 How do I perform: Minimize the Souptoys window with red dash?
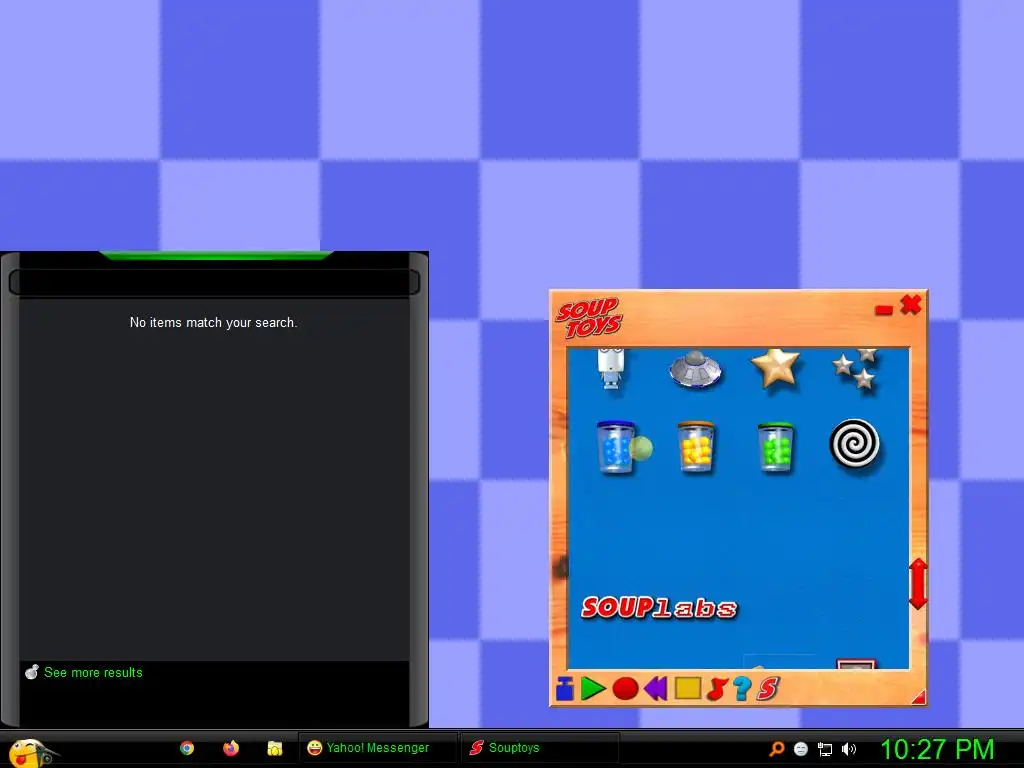point(884,310)
